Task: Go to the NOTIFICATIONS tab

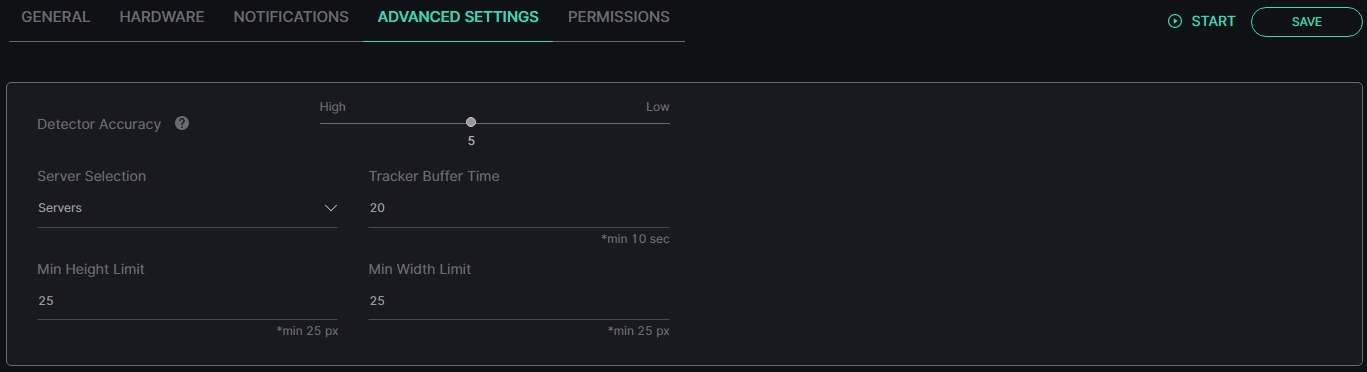Action: 291,17
